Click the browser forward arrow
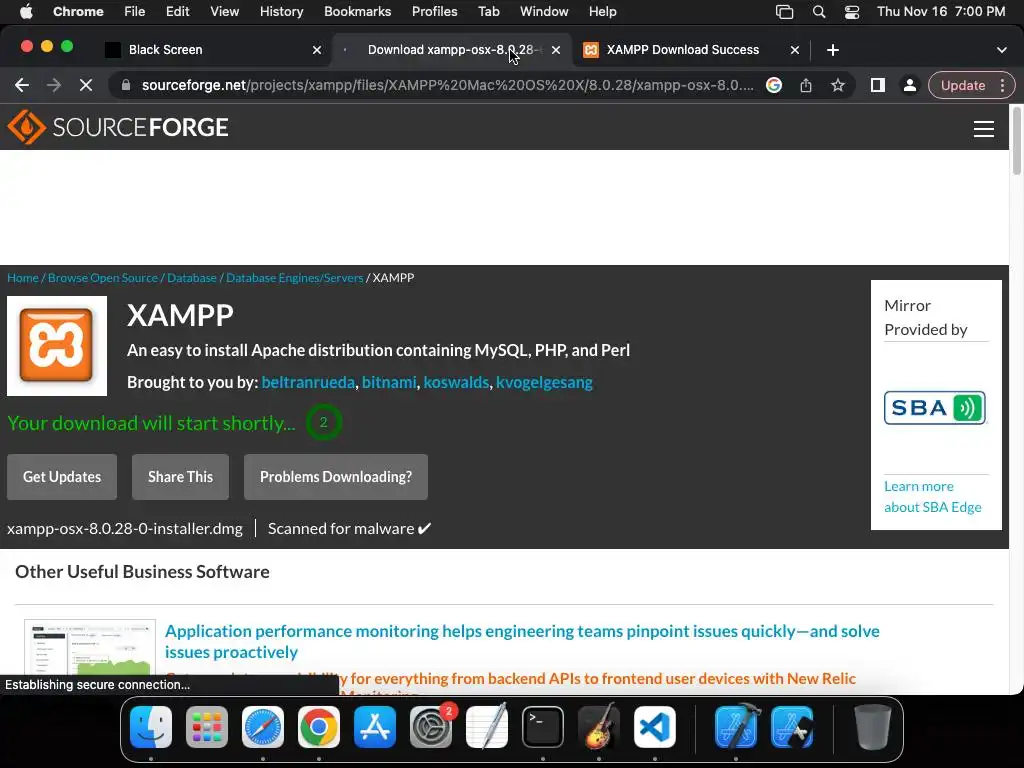The width and height of the screenshot is (1024, 768). (54, 86)
